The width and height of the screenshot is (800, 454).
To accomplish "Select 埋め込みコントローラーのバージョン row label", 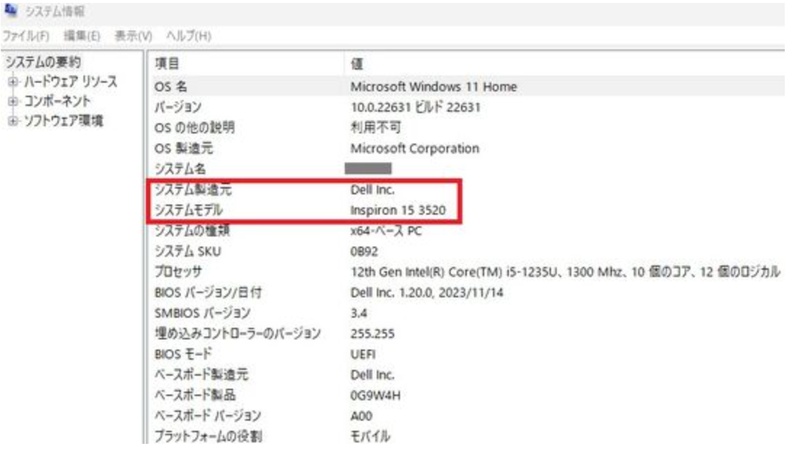I will [x=238, y=334].
